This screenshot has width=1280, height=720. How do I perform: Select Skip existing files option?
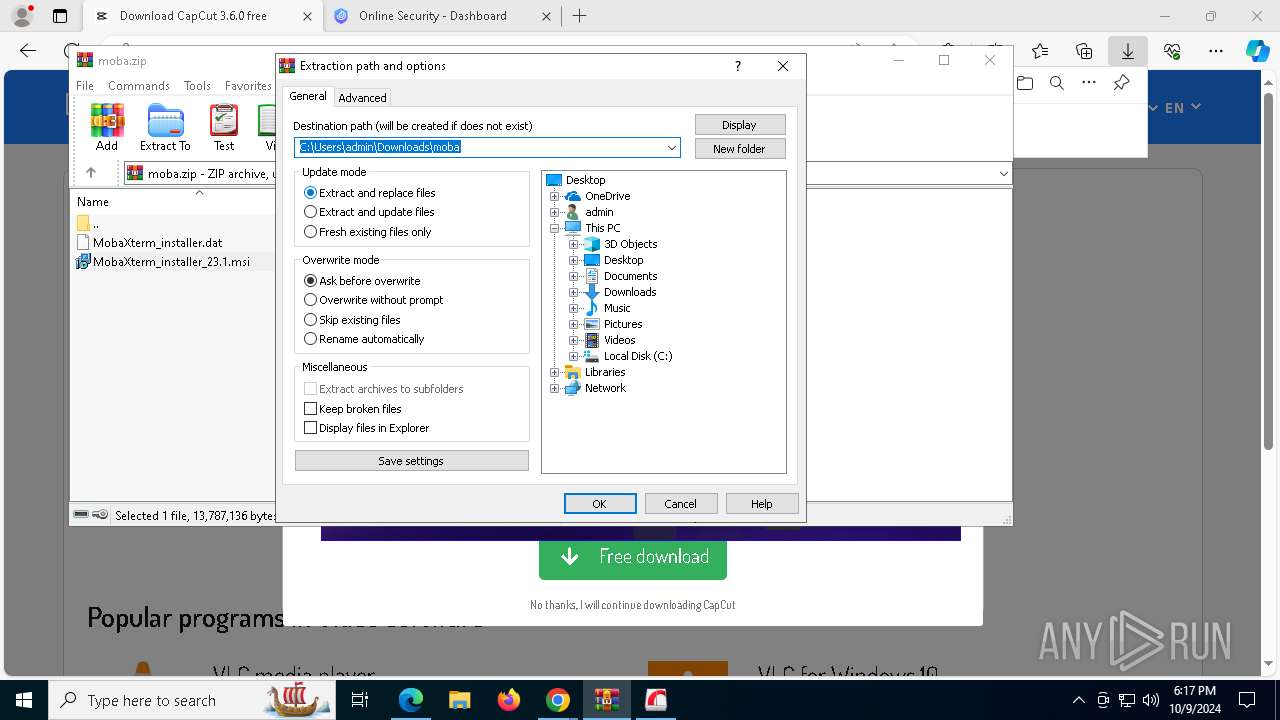(x=352, y=320)
